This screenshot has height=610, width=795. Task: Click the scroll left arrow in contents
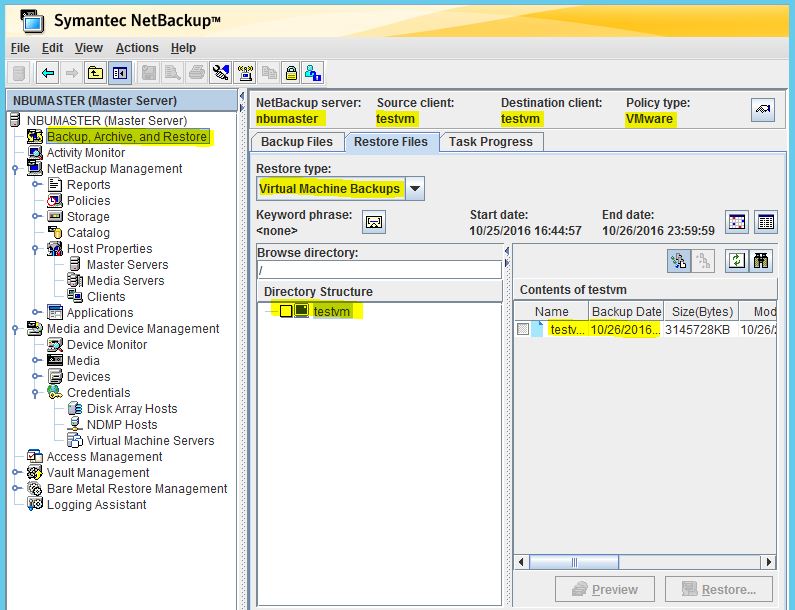[521, 562]
